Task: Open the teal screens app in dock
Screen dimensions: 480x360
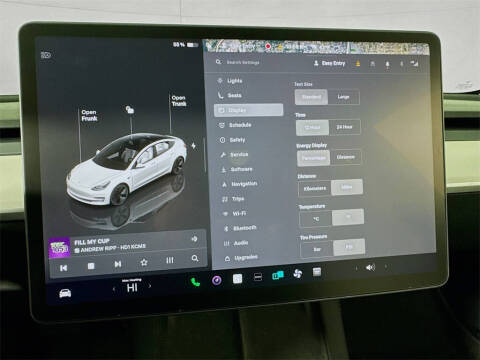Action: point(278,275)
